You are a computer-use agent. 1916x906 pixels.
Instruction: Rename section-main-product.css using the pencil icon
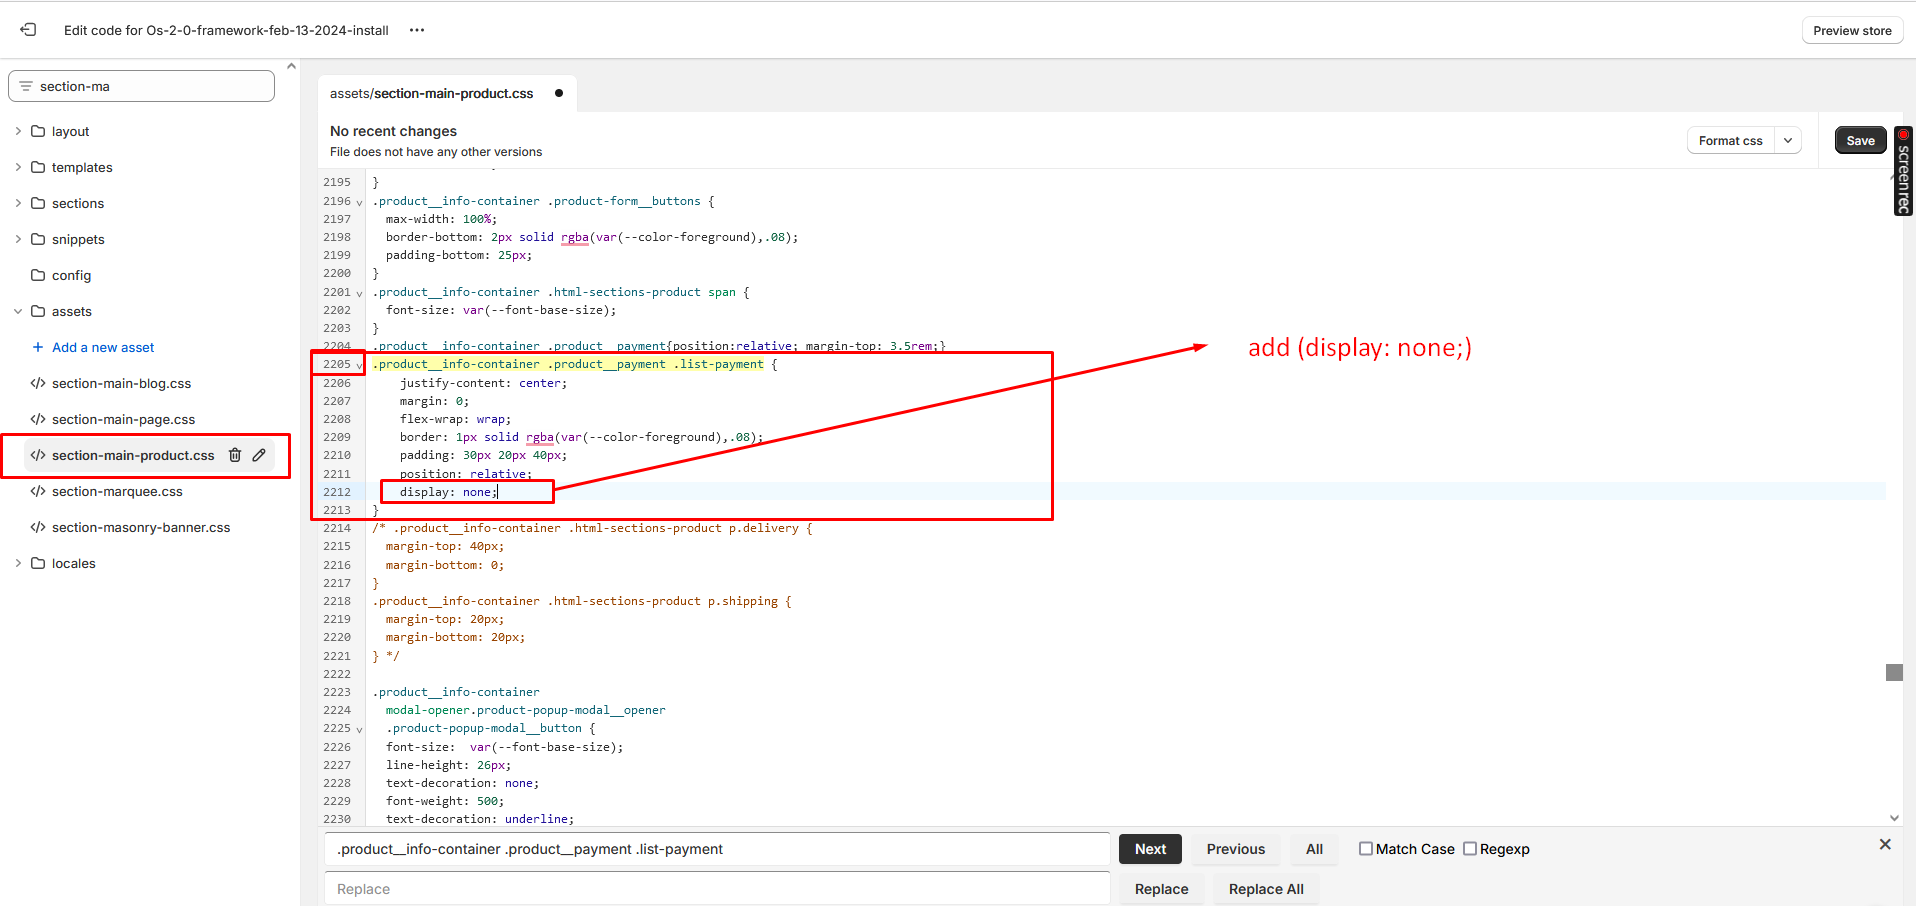pos(259,455)
